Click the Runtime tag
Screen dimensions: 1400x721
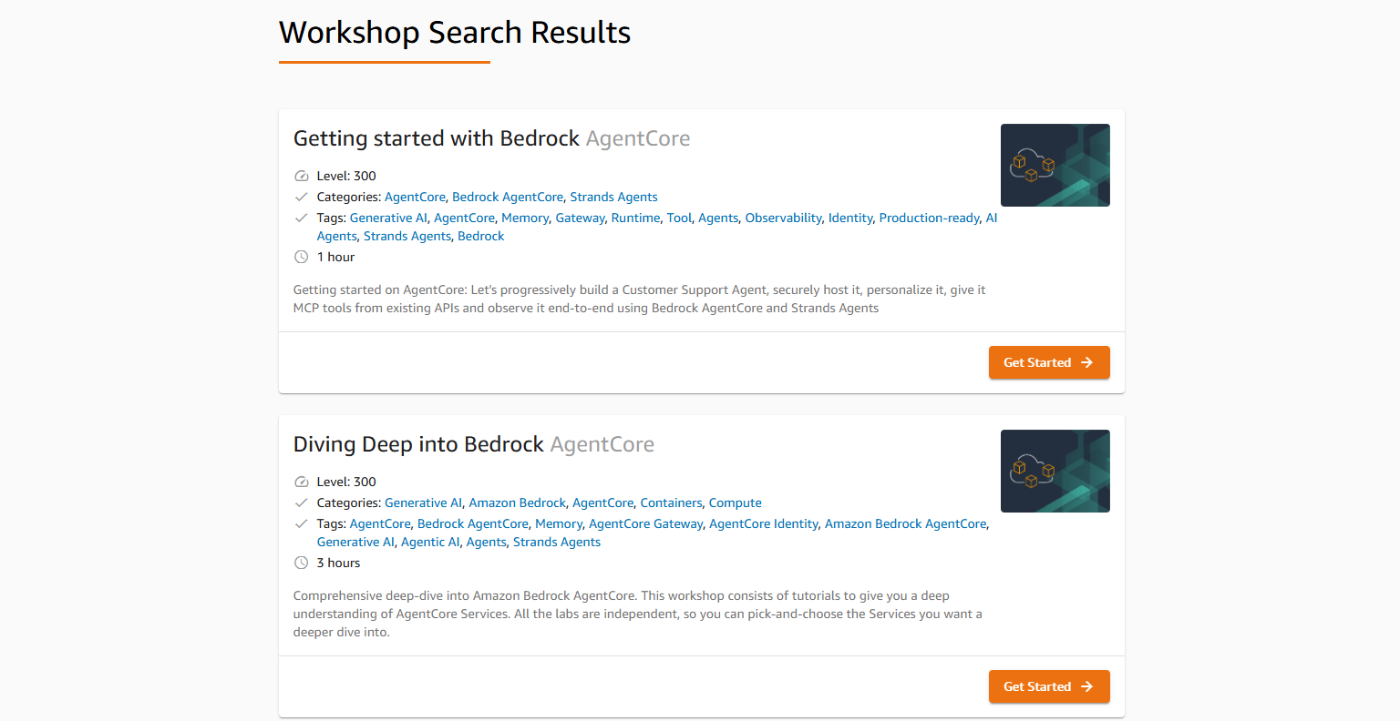[636, 218]
